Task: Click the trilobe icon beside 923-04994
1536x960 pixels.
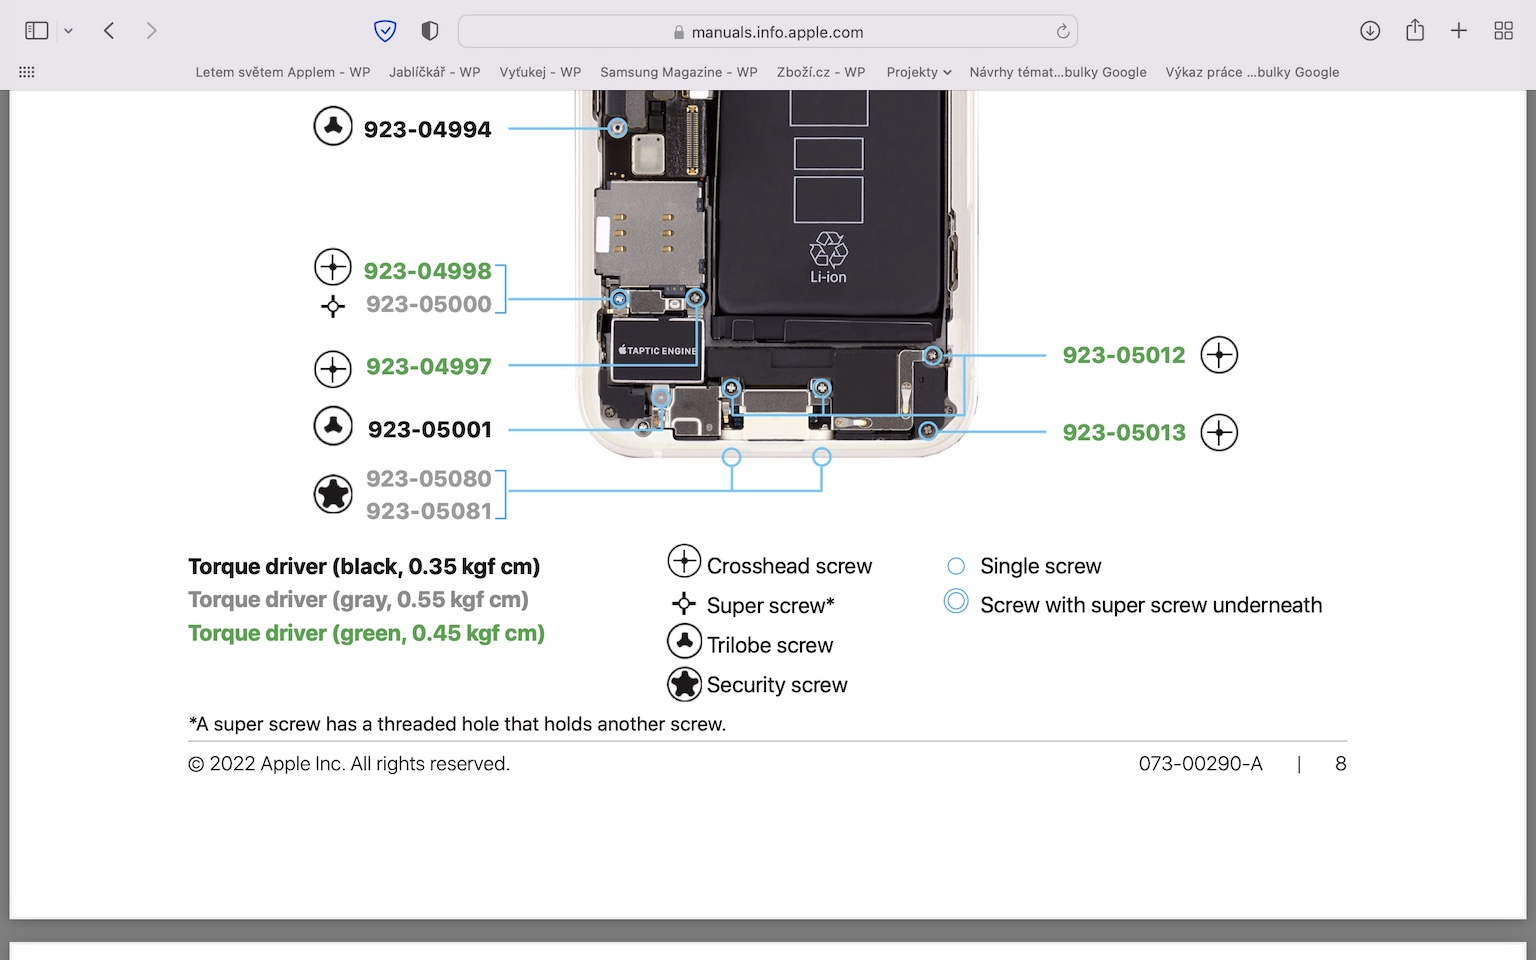Action: point(333,126)
